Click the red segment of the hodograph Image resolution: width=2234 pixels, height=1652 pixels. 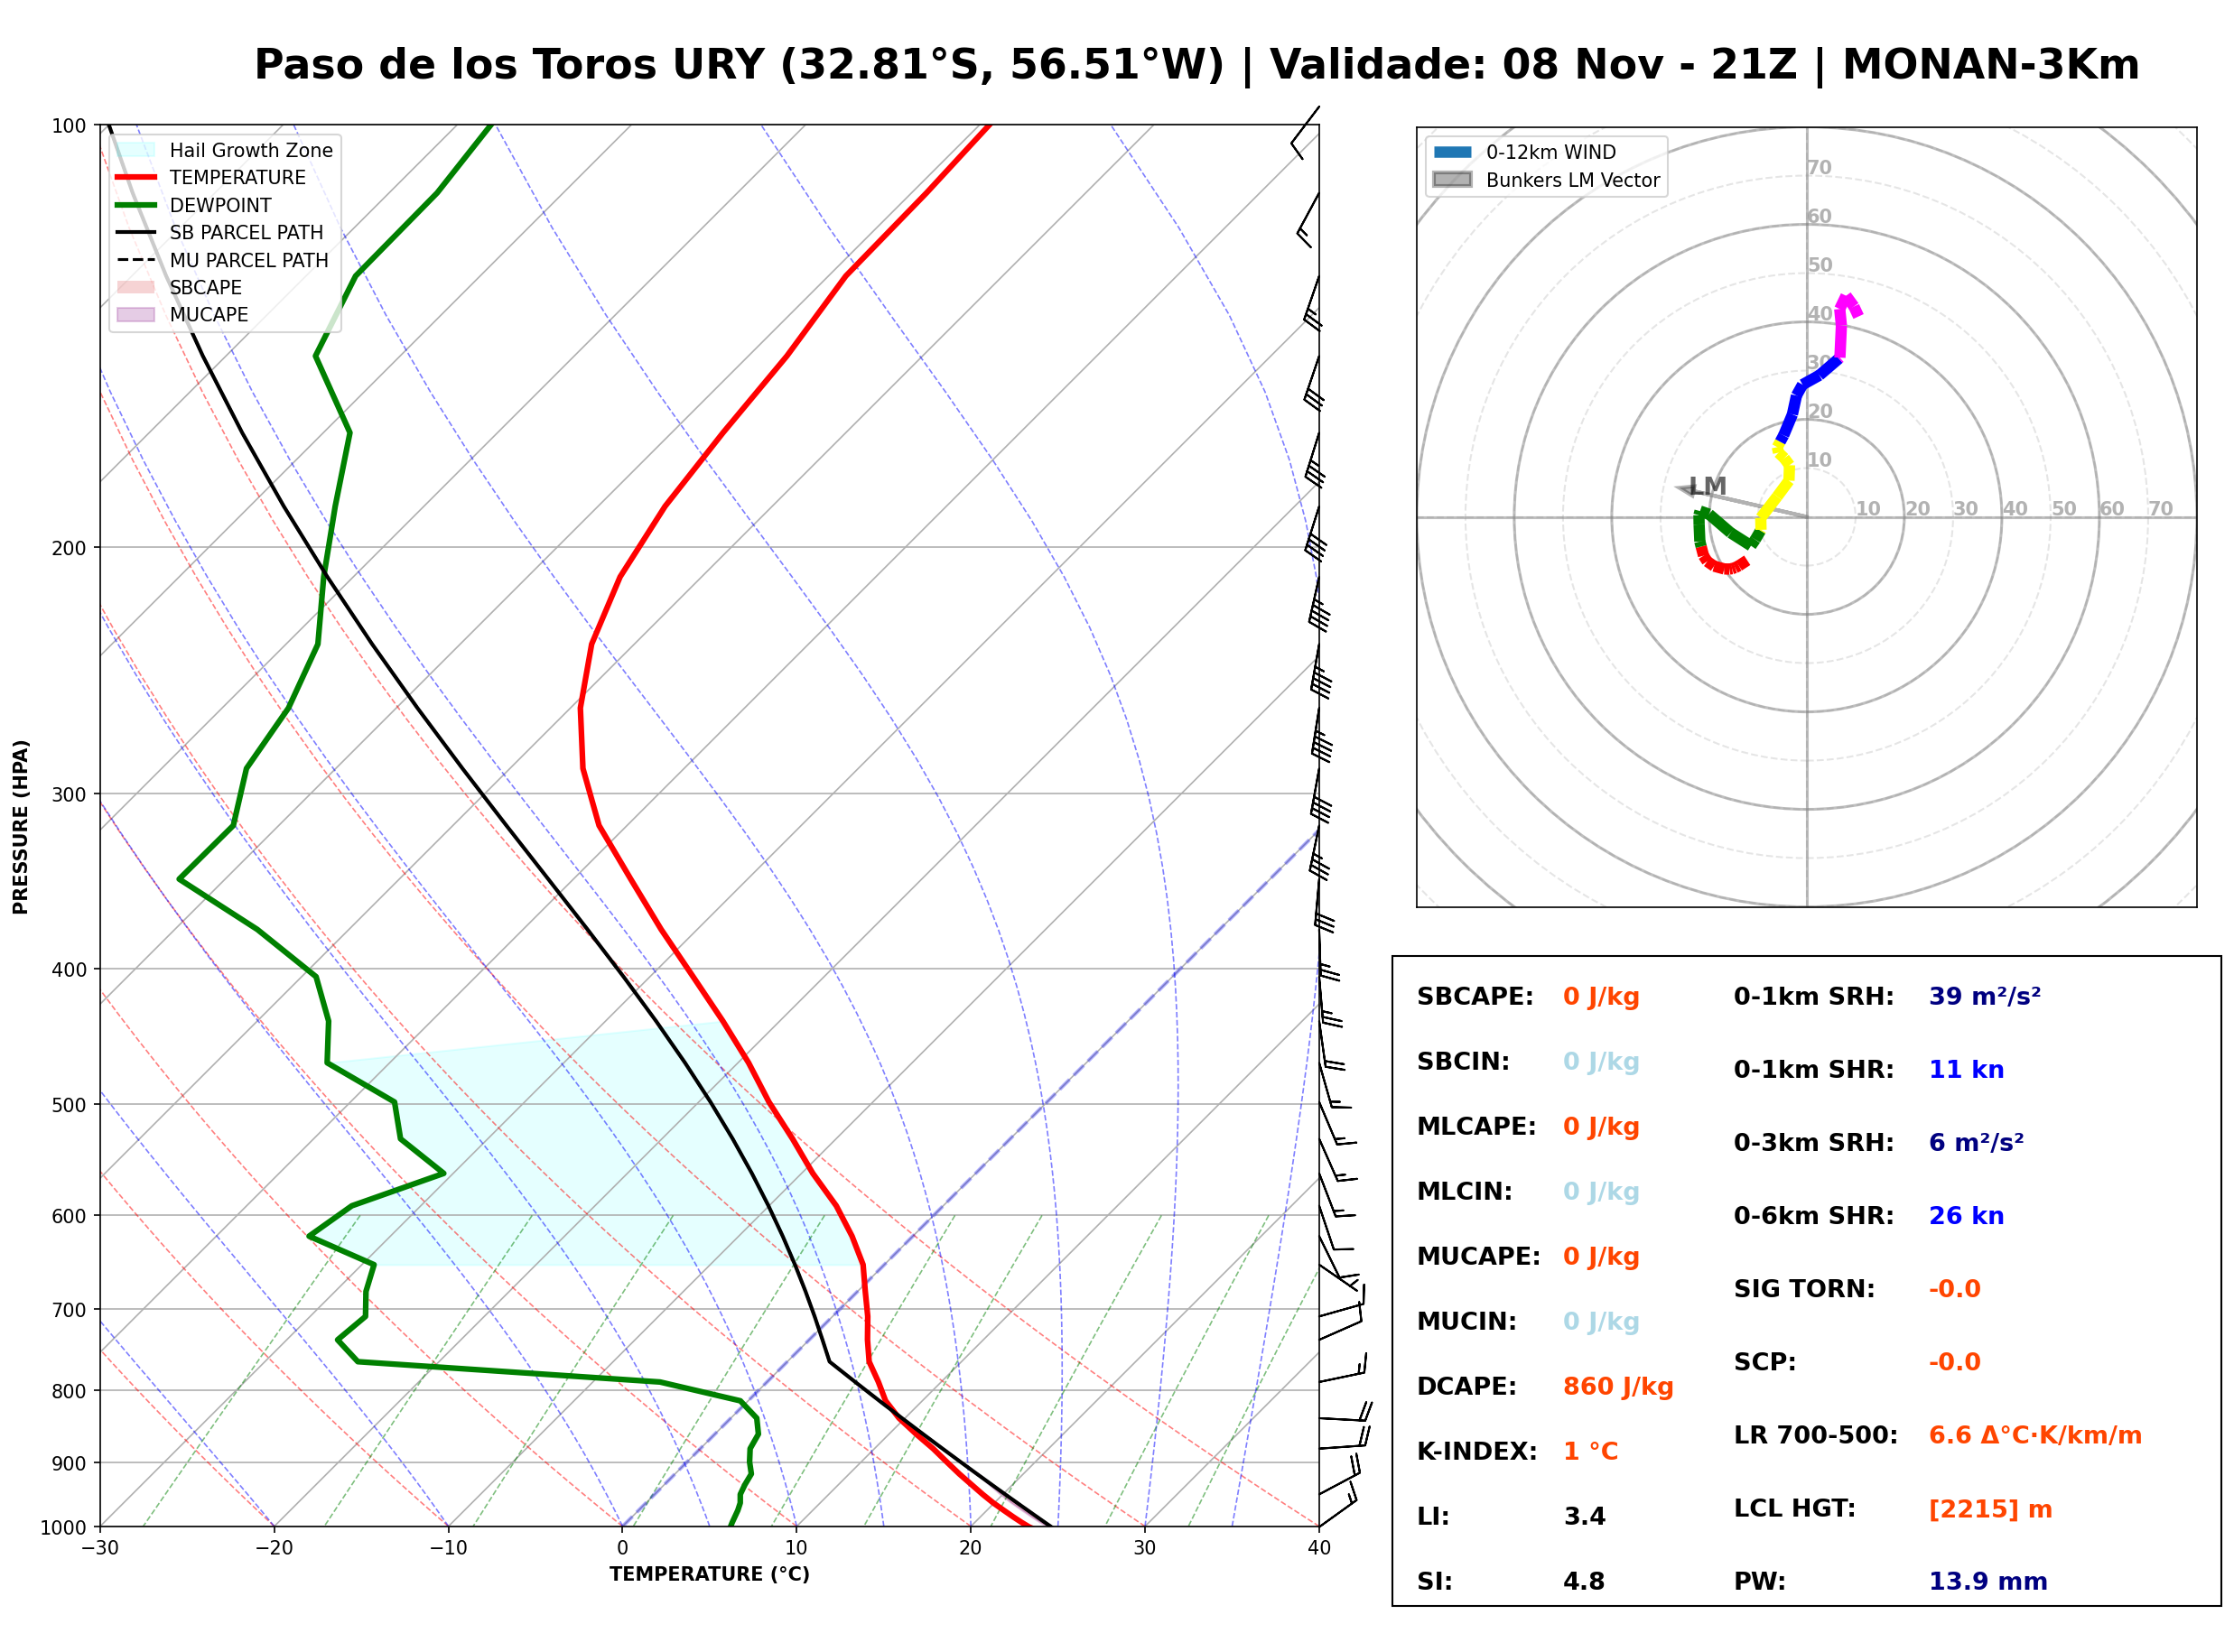1722,562
